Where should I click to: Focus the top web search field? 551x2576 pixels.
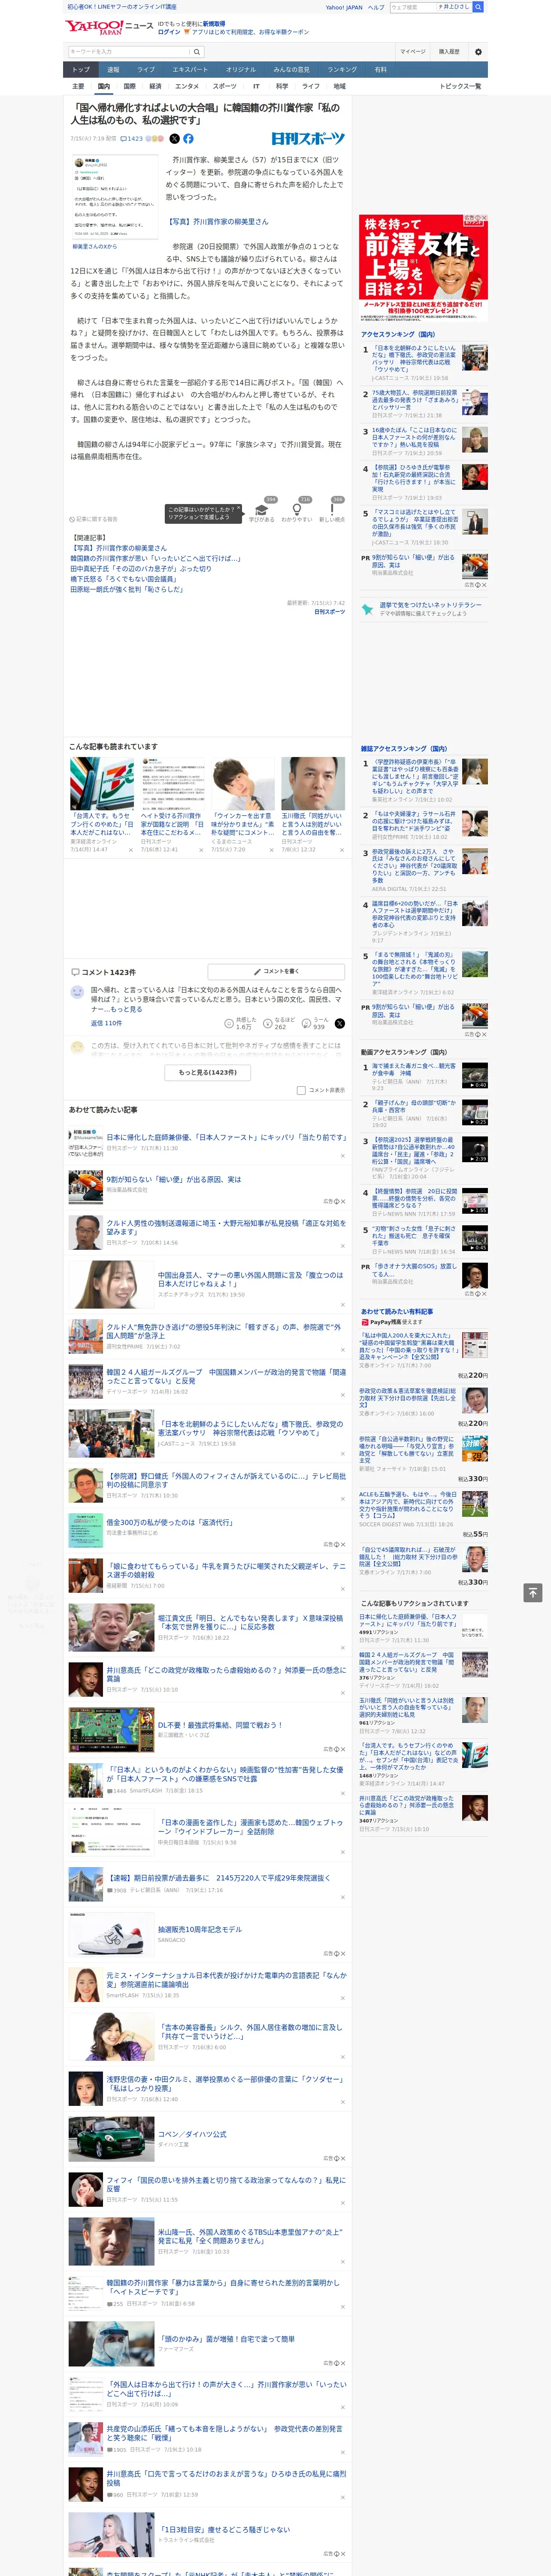(413, 7)
